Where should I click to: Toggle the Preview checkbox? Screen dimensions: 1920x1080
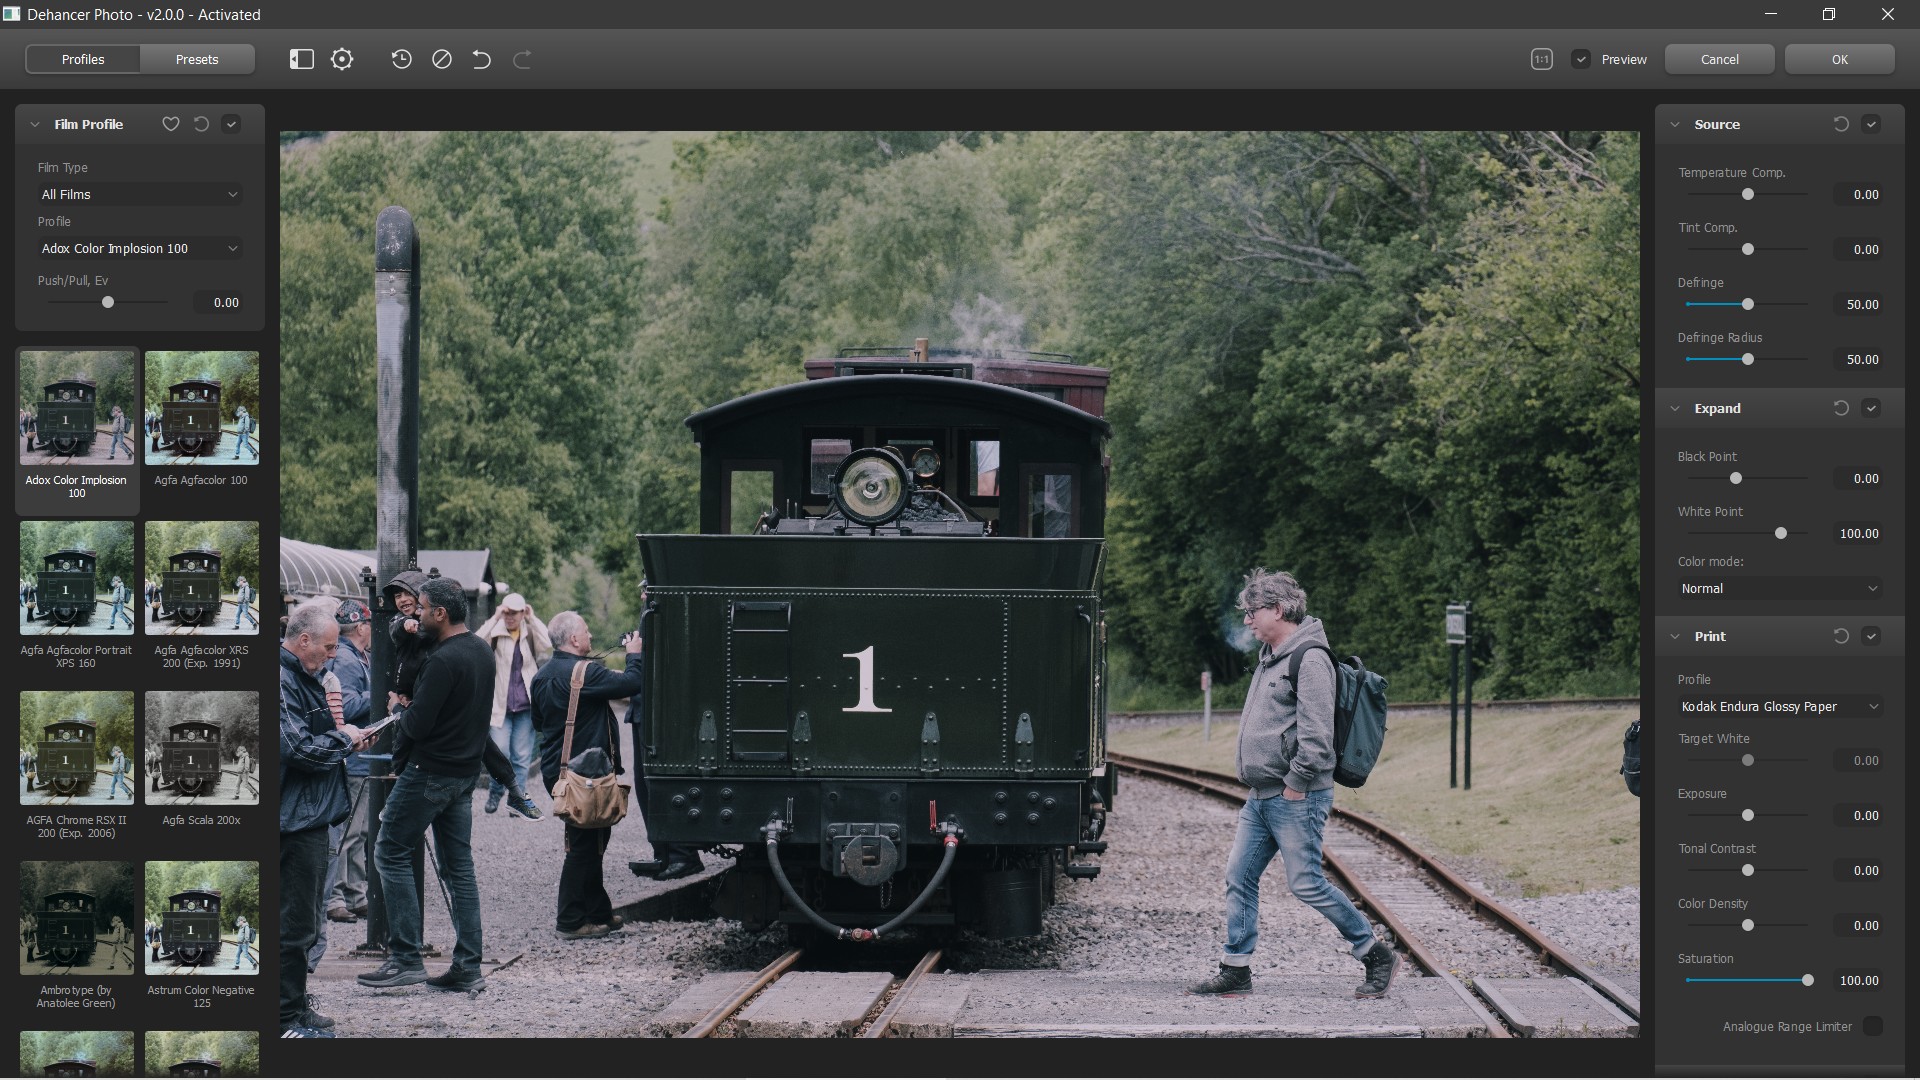click(1580, 59)
